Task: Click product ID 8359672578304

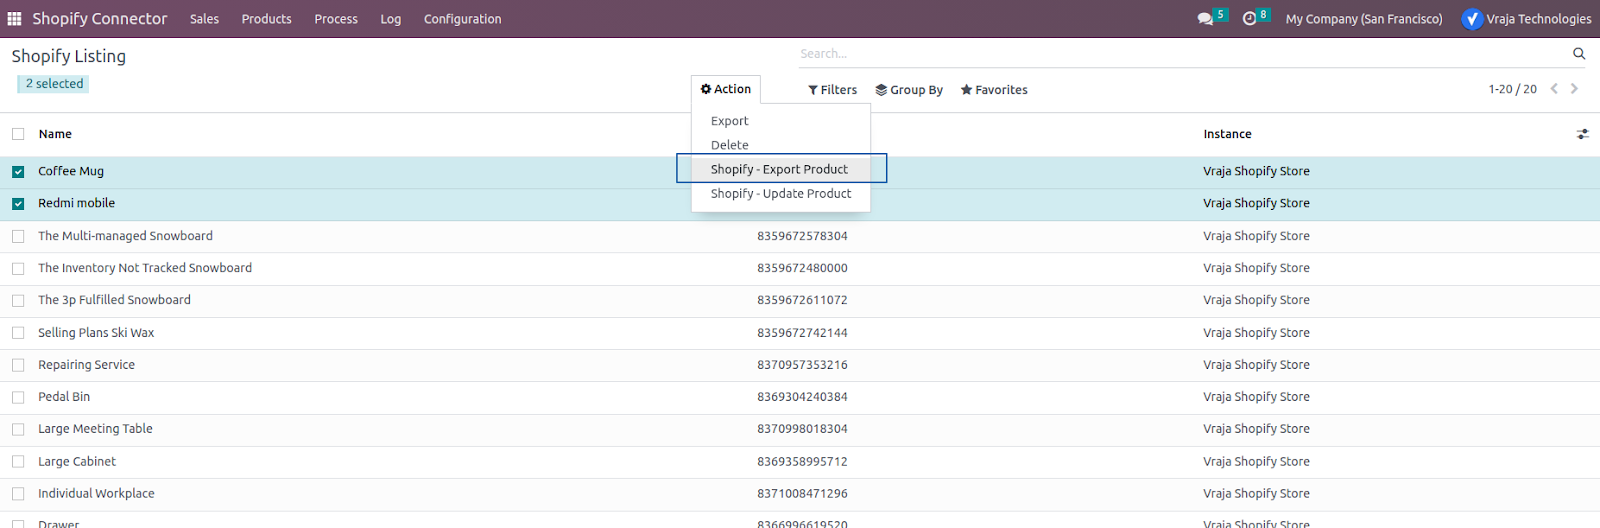Action: tap(802, 236)
